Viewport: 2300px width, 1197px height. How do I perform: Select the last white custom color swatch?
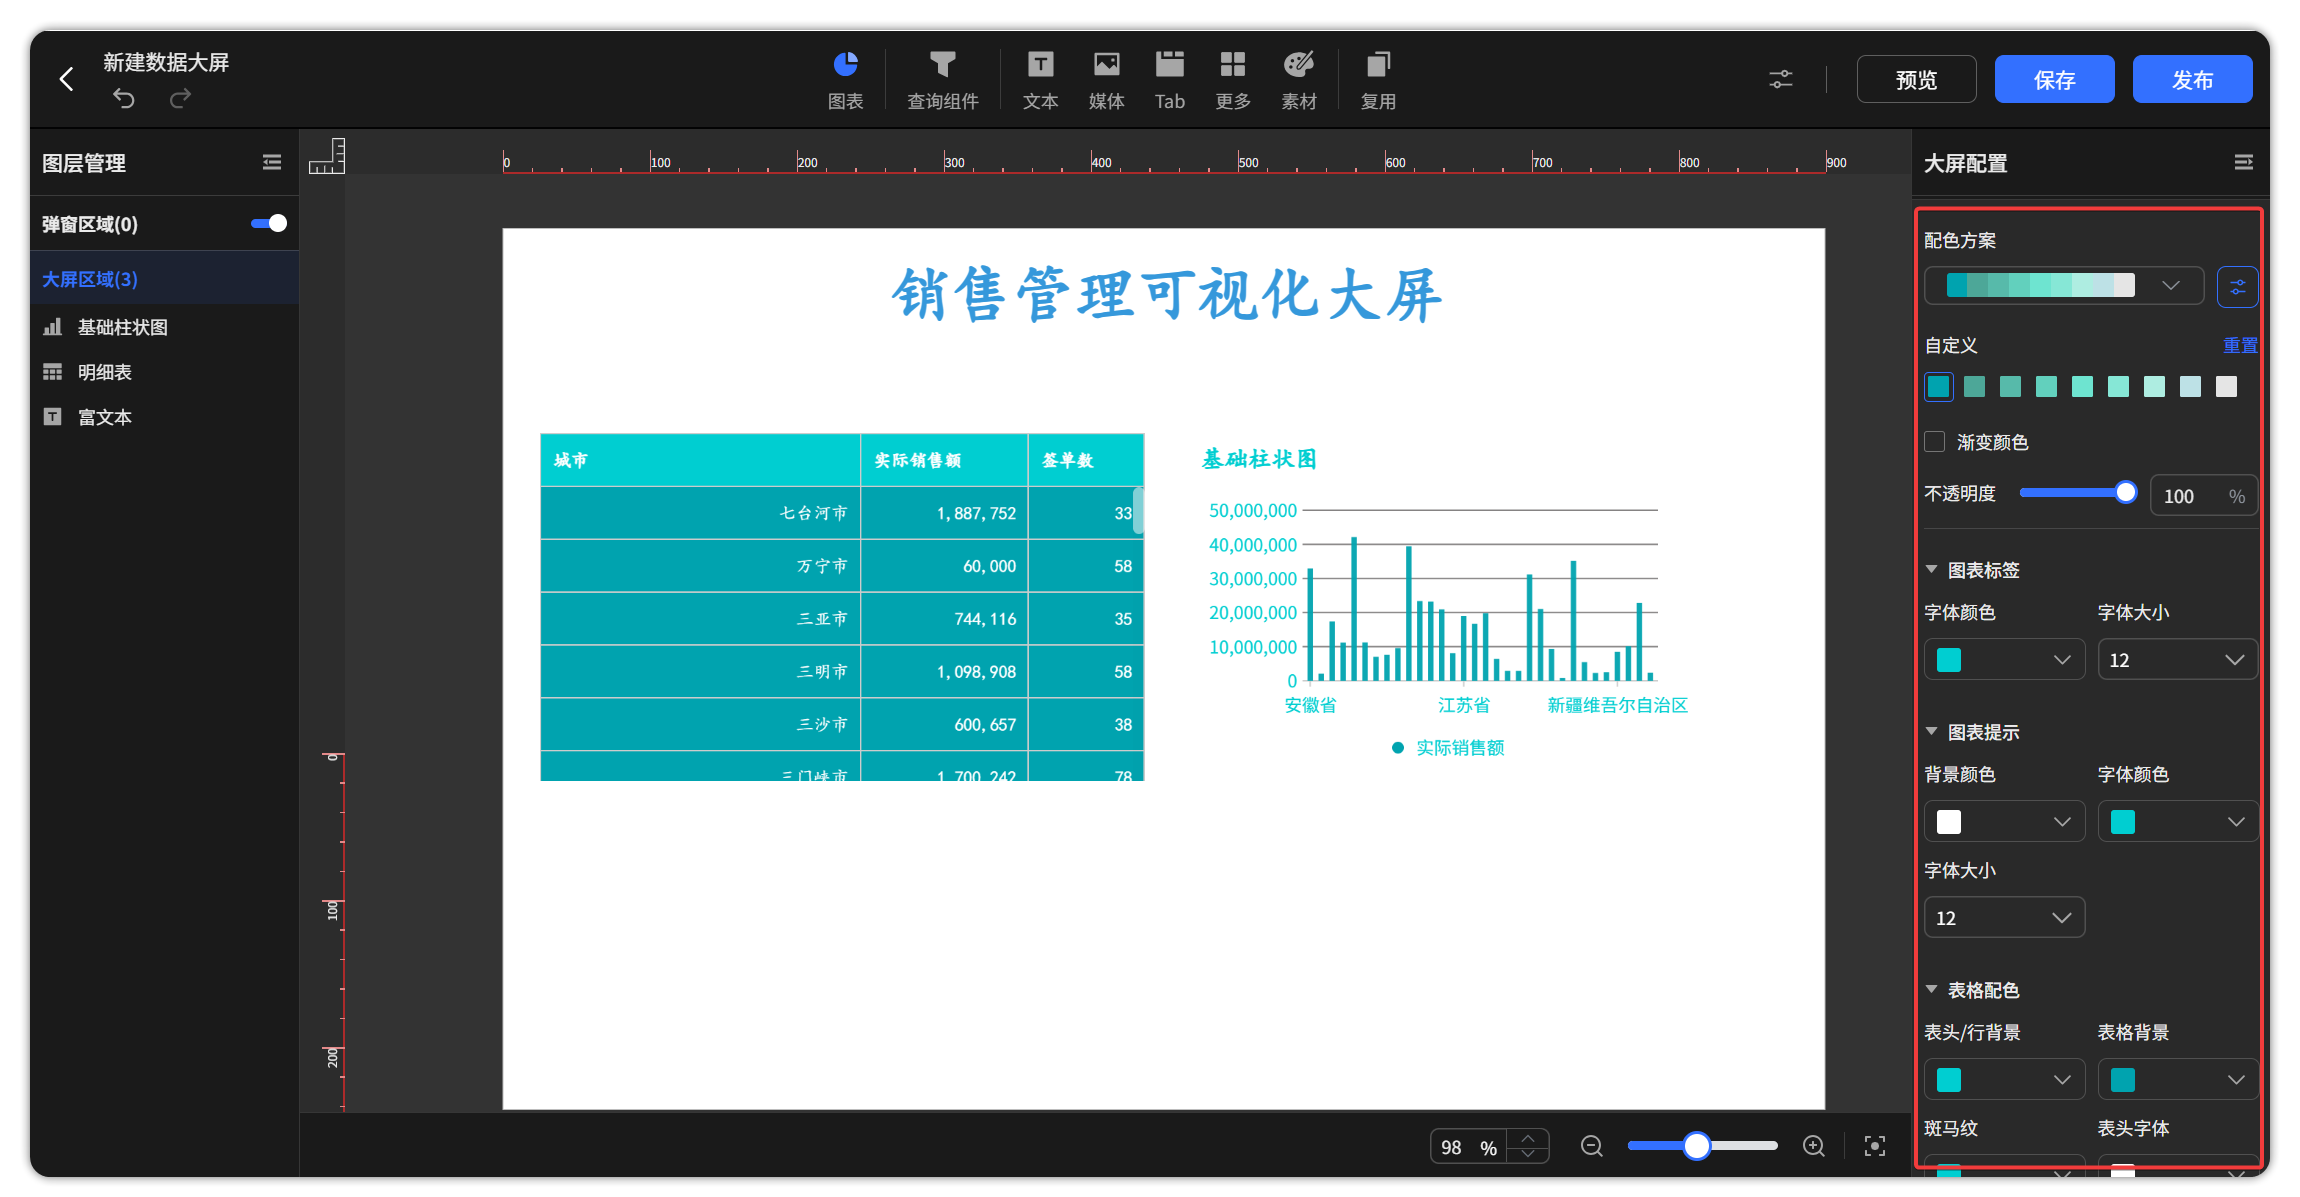point(2226,387)
